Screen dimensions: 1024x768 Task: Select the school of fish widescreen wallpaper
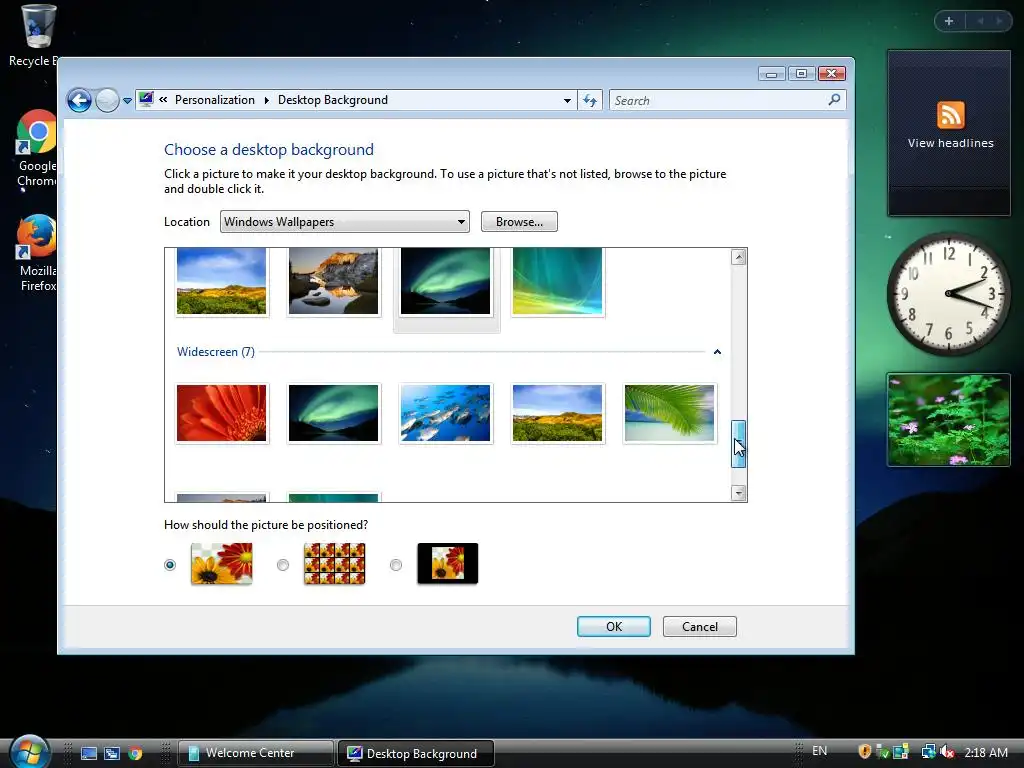click(445, 413)
